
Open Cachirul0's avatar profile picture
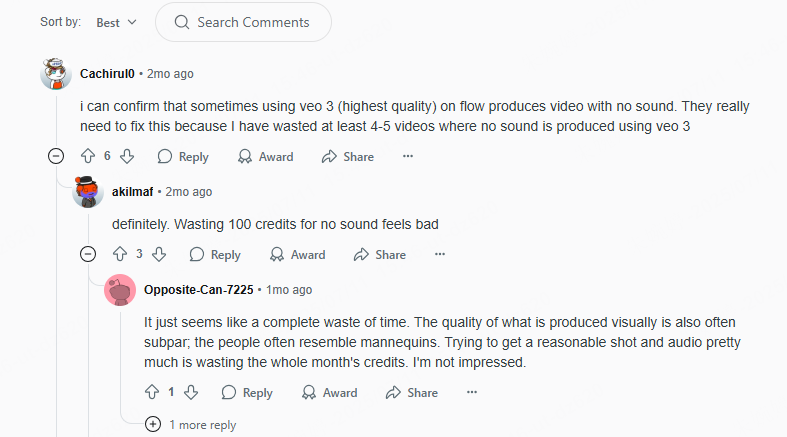click(x=55, y=74)
